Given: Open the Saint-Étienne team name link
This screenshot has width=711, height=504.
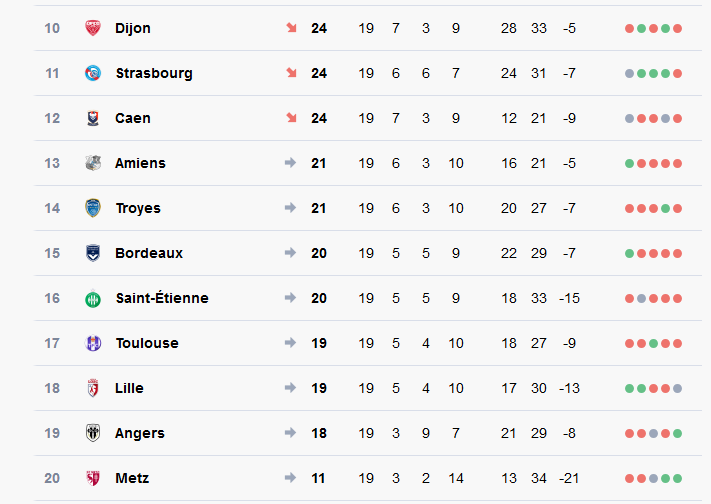Looking at the screenshot, I should (x=162, y=298).
